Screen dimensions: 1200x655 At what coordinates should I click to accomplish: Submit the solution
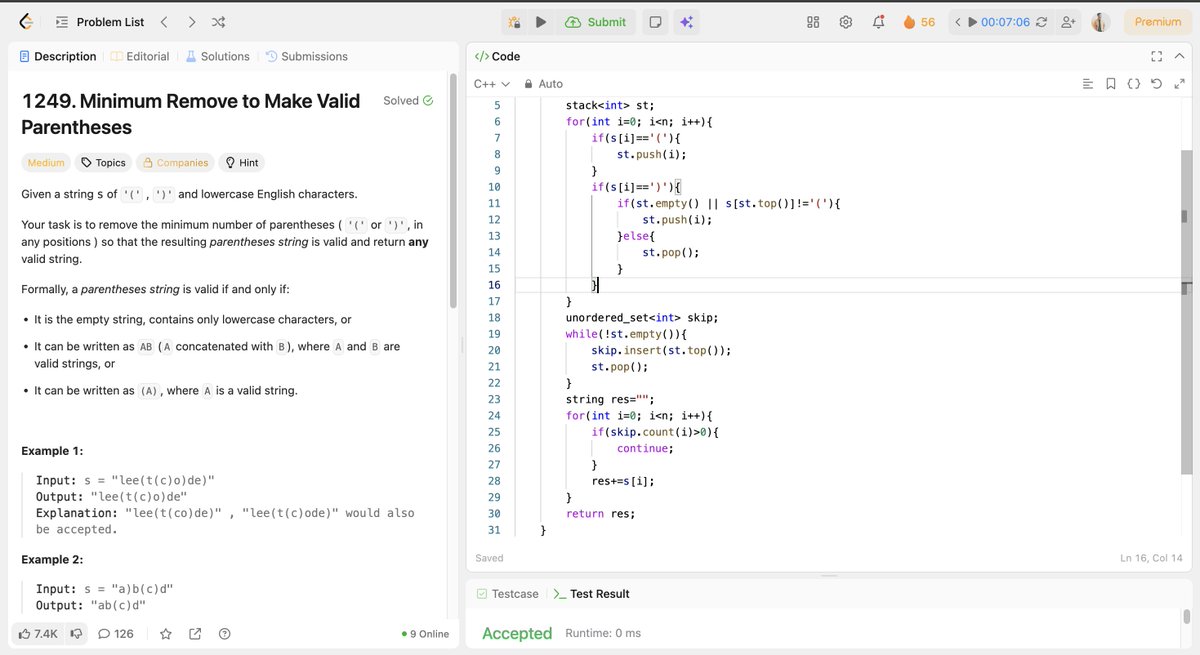click(x=596, y=22)
